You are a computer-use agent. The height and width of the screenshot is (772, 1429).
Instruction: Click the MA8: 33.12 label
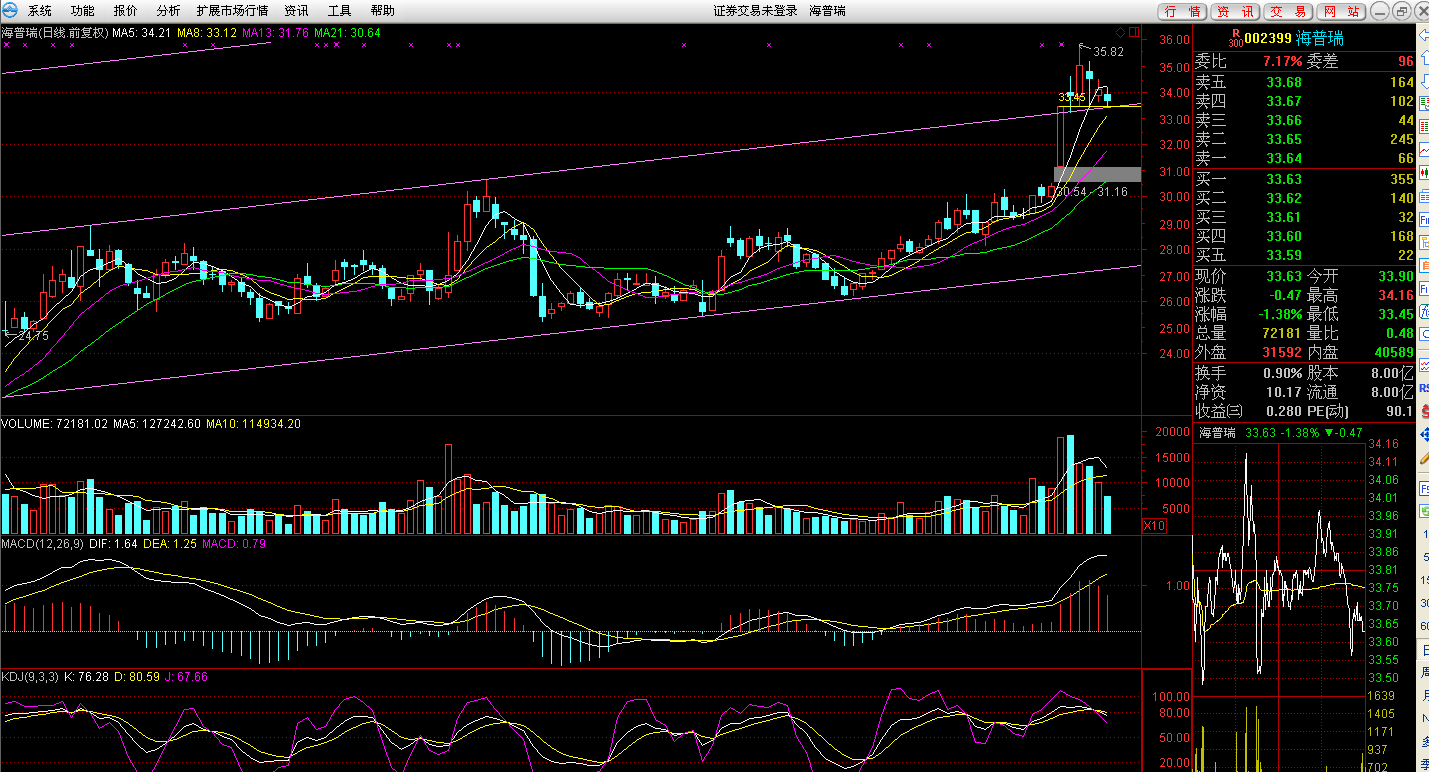208,32
